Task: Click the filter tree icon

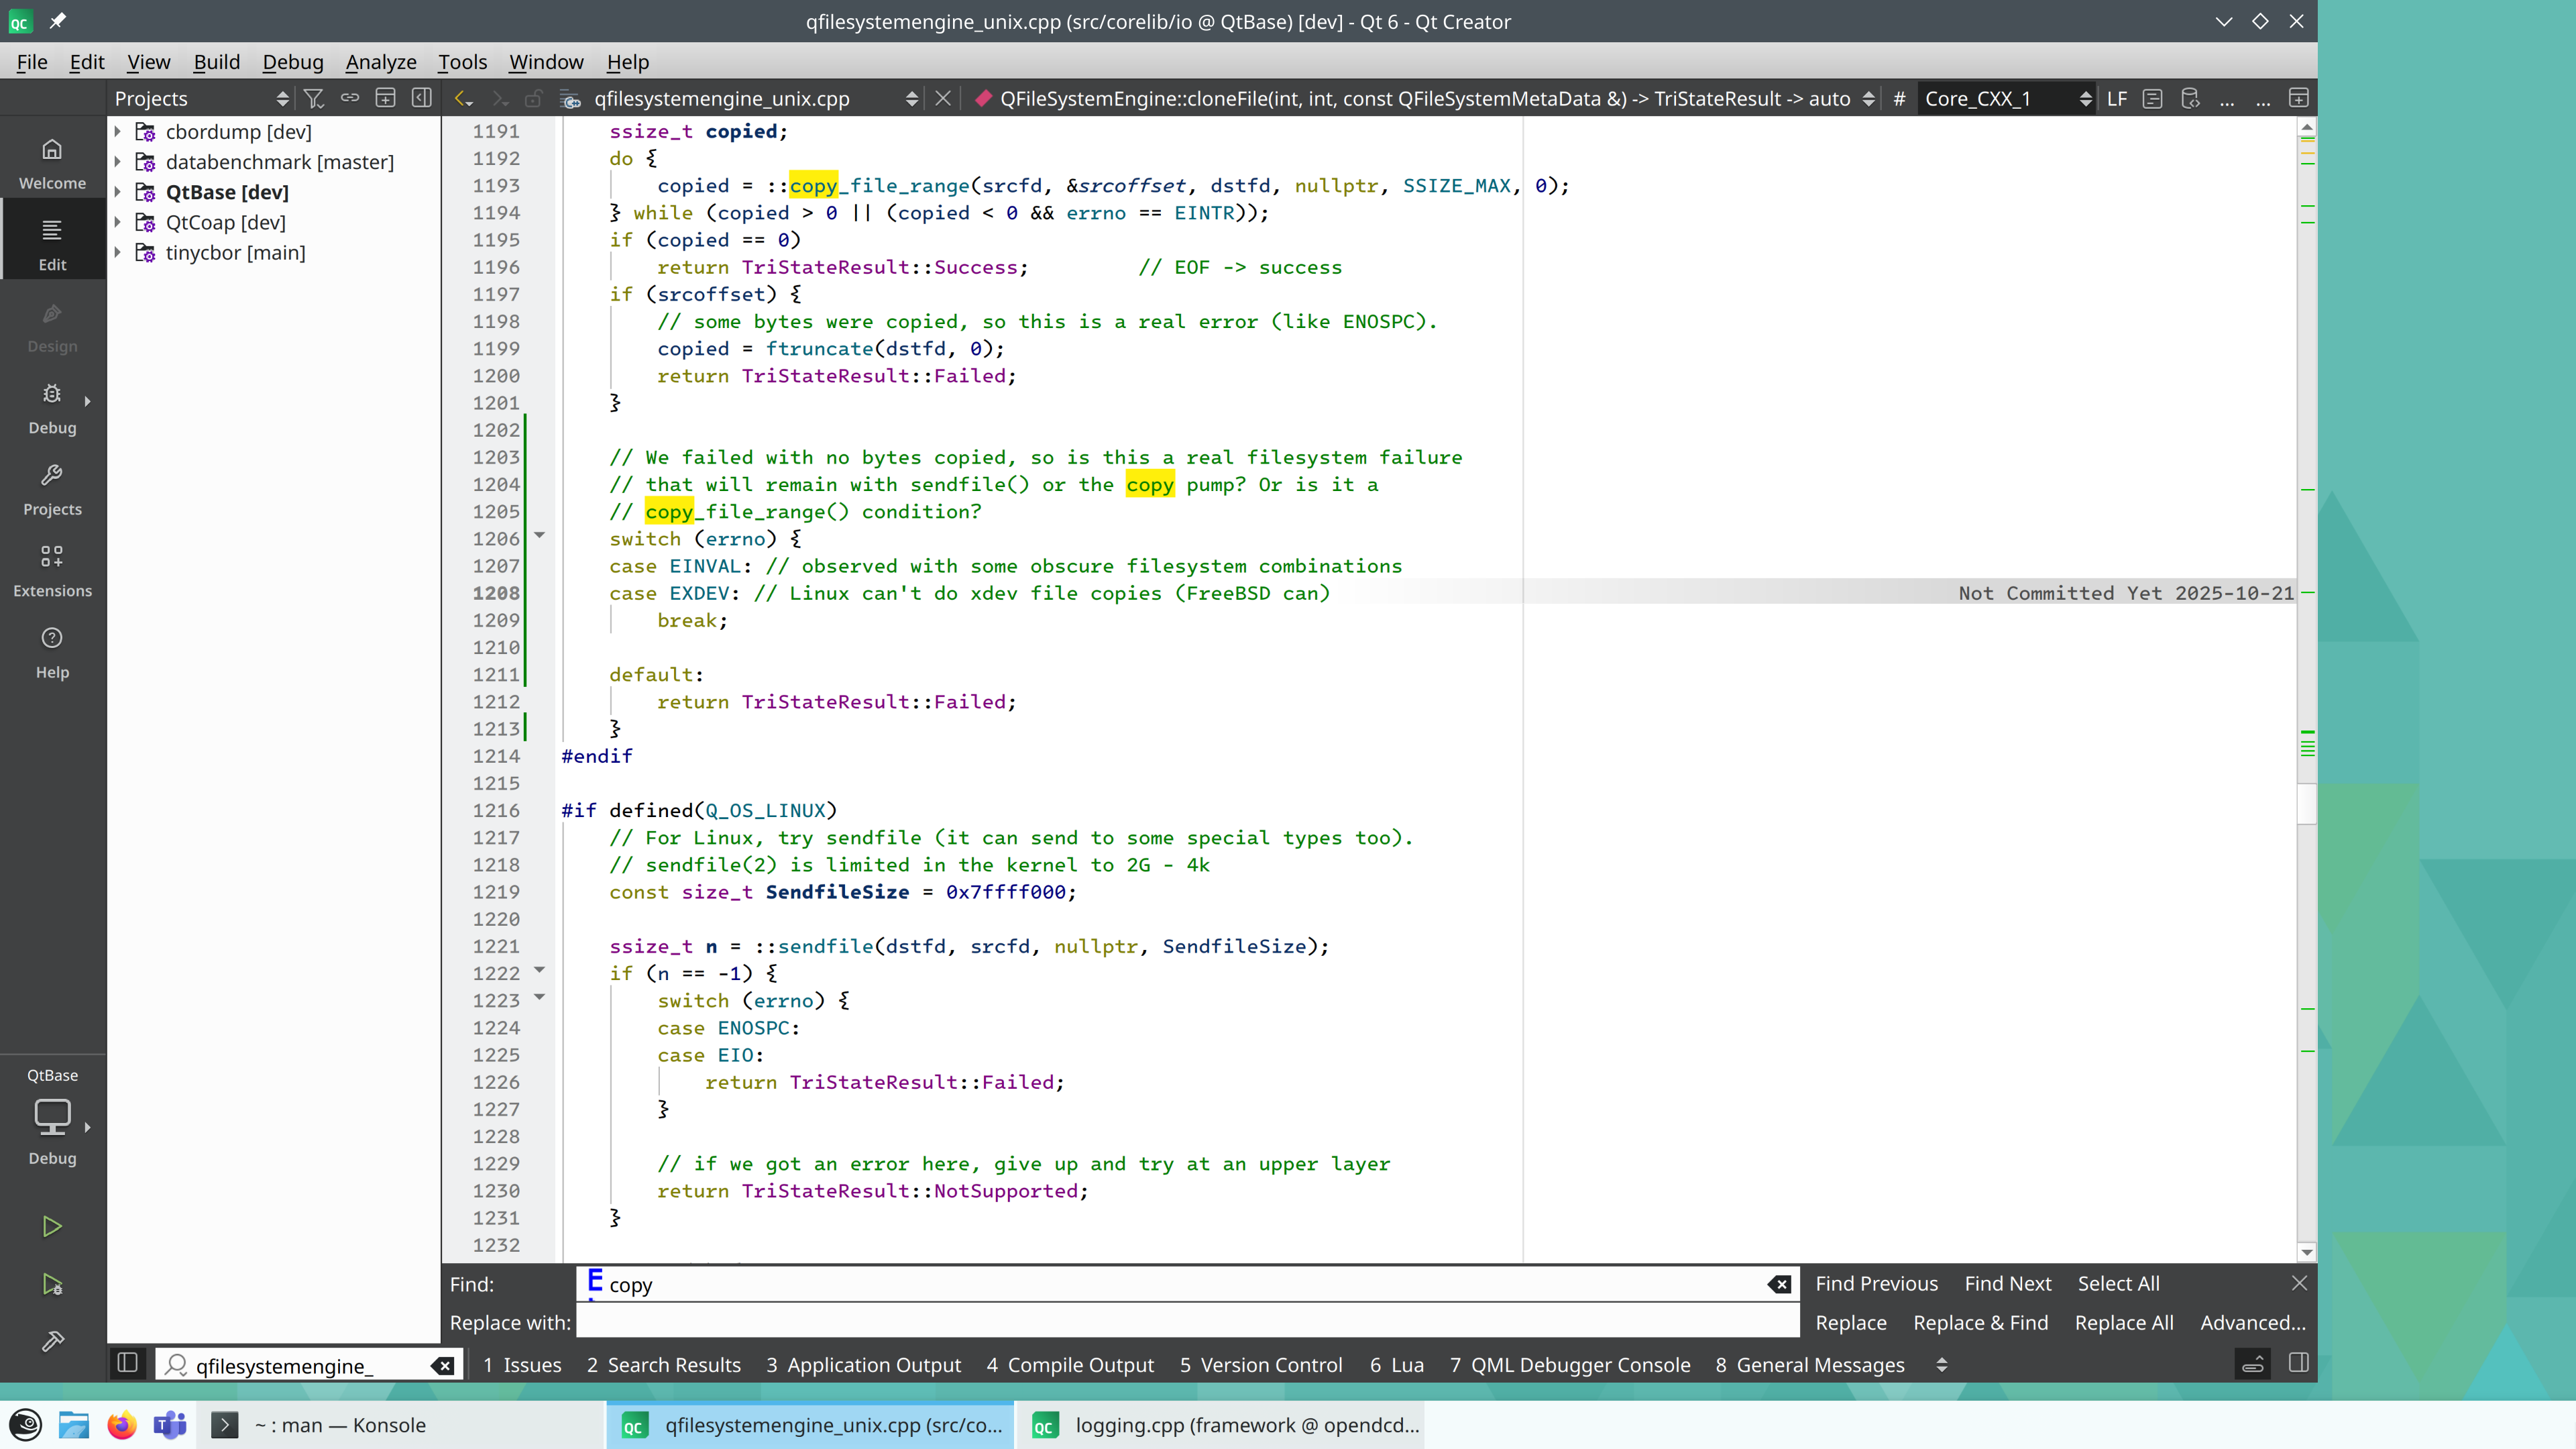Action: point(314,98)
